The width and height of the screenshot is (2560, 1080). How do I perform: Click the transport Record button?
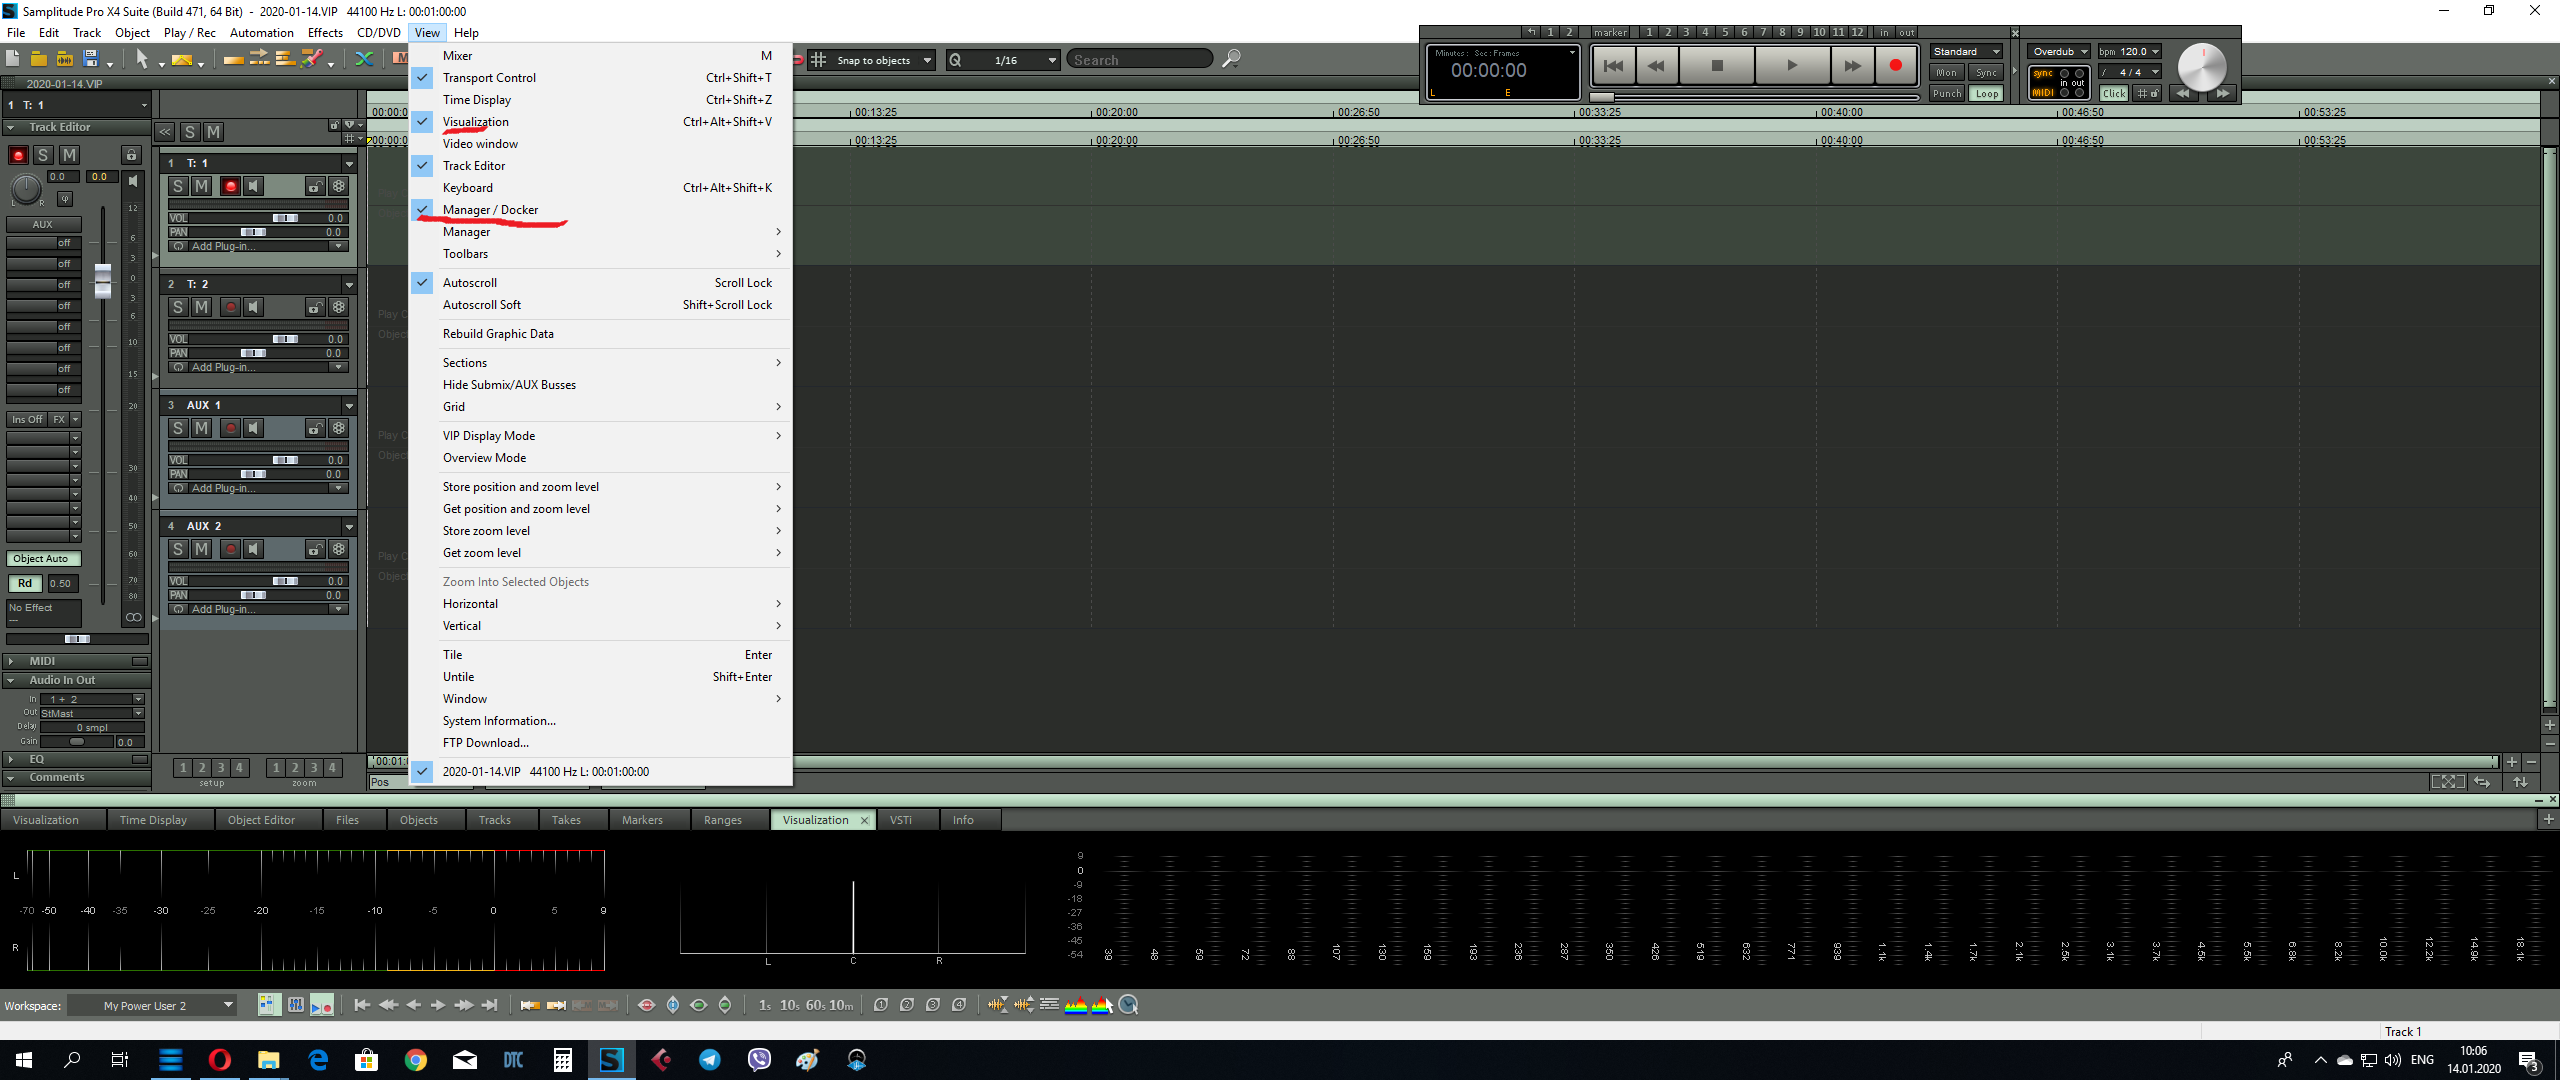[x=1895, y=65]
